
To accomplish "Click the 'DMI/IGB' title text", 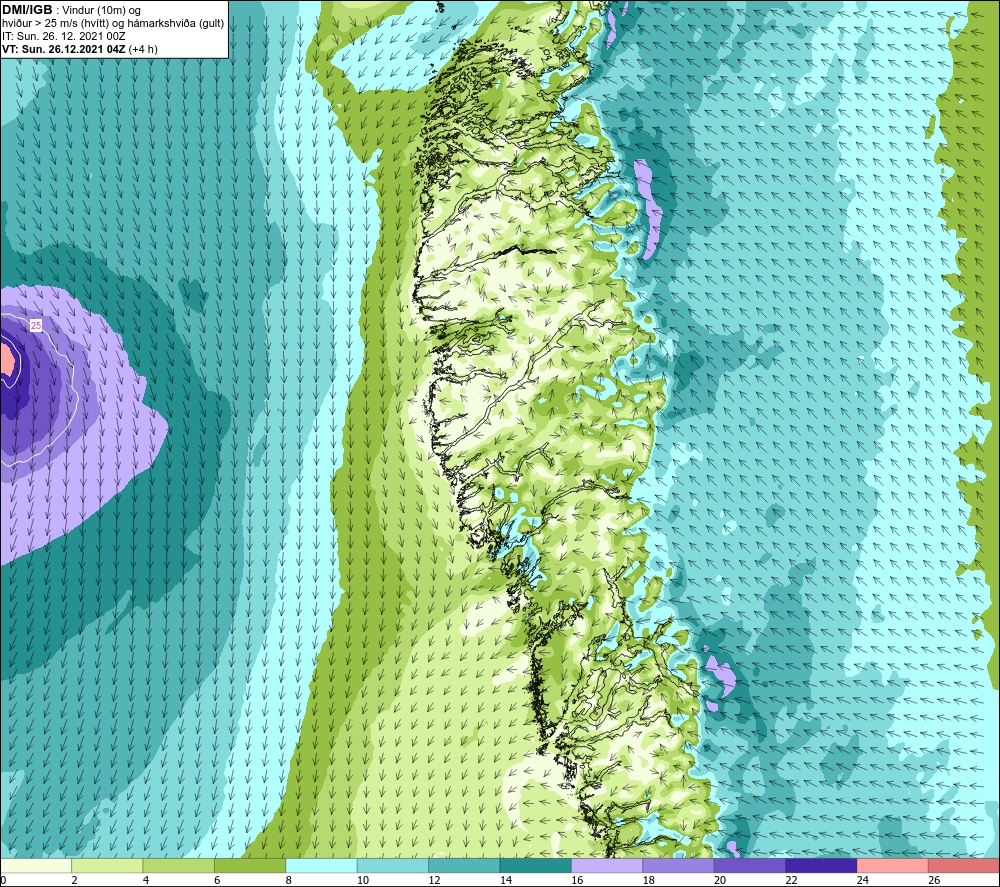I will pos(27,10).
